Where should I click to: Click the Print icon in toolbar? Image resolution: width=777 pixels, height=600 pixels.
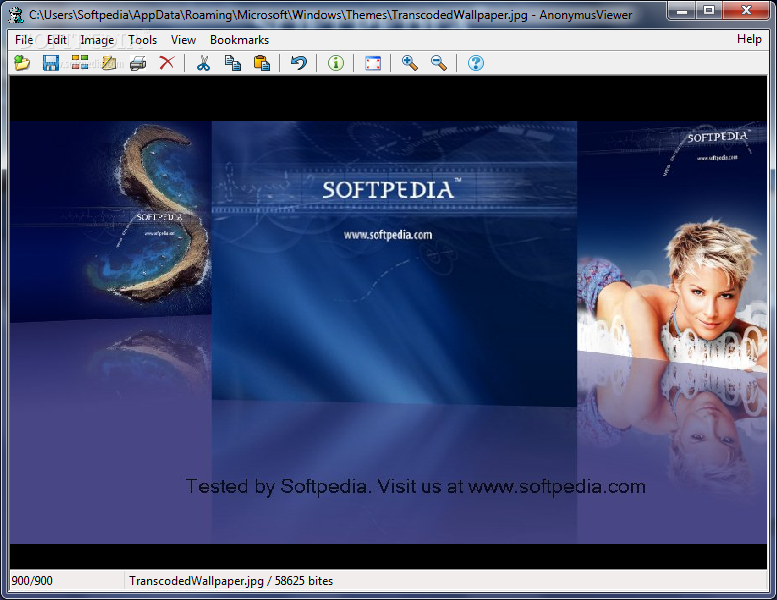(138, 63)
